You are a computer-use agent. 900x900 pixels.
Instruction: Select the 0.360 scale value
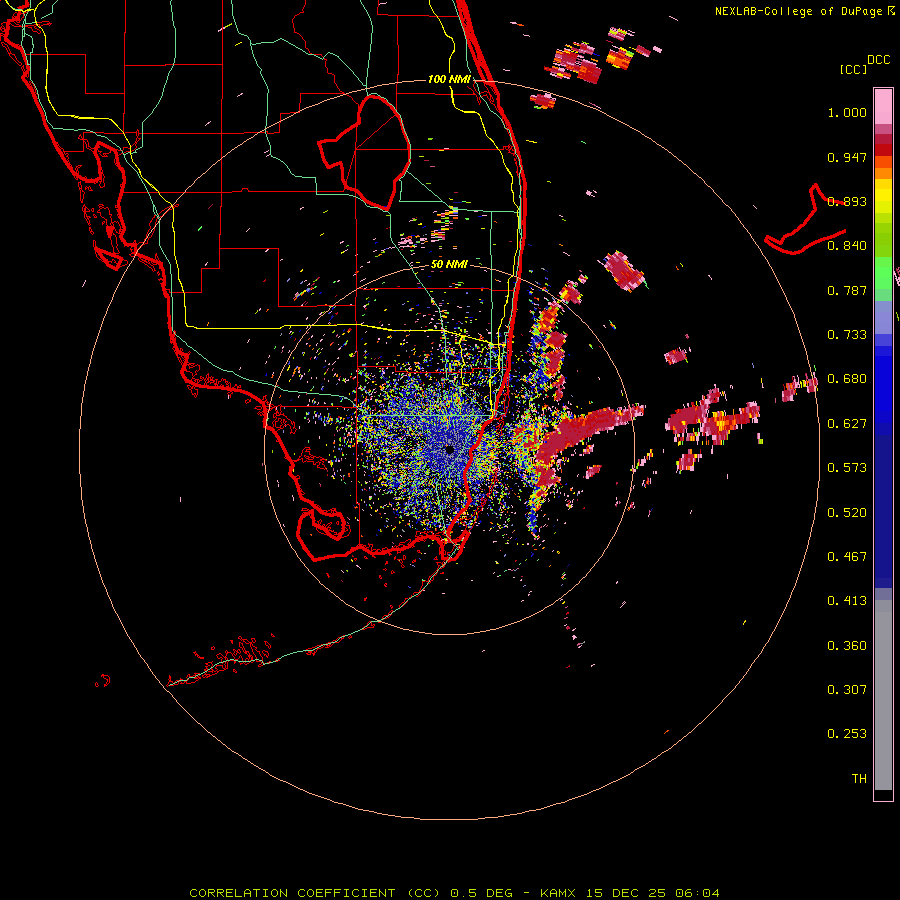(847, 646)
